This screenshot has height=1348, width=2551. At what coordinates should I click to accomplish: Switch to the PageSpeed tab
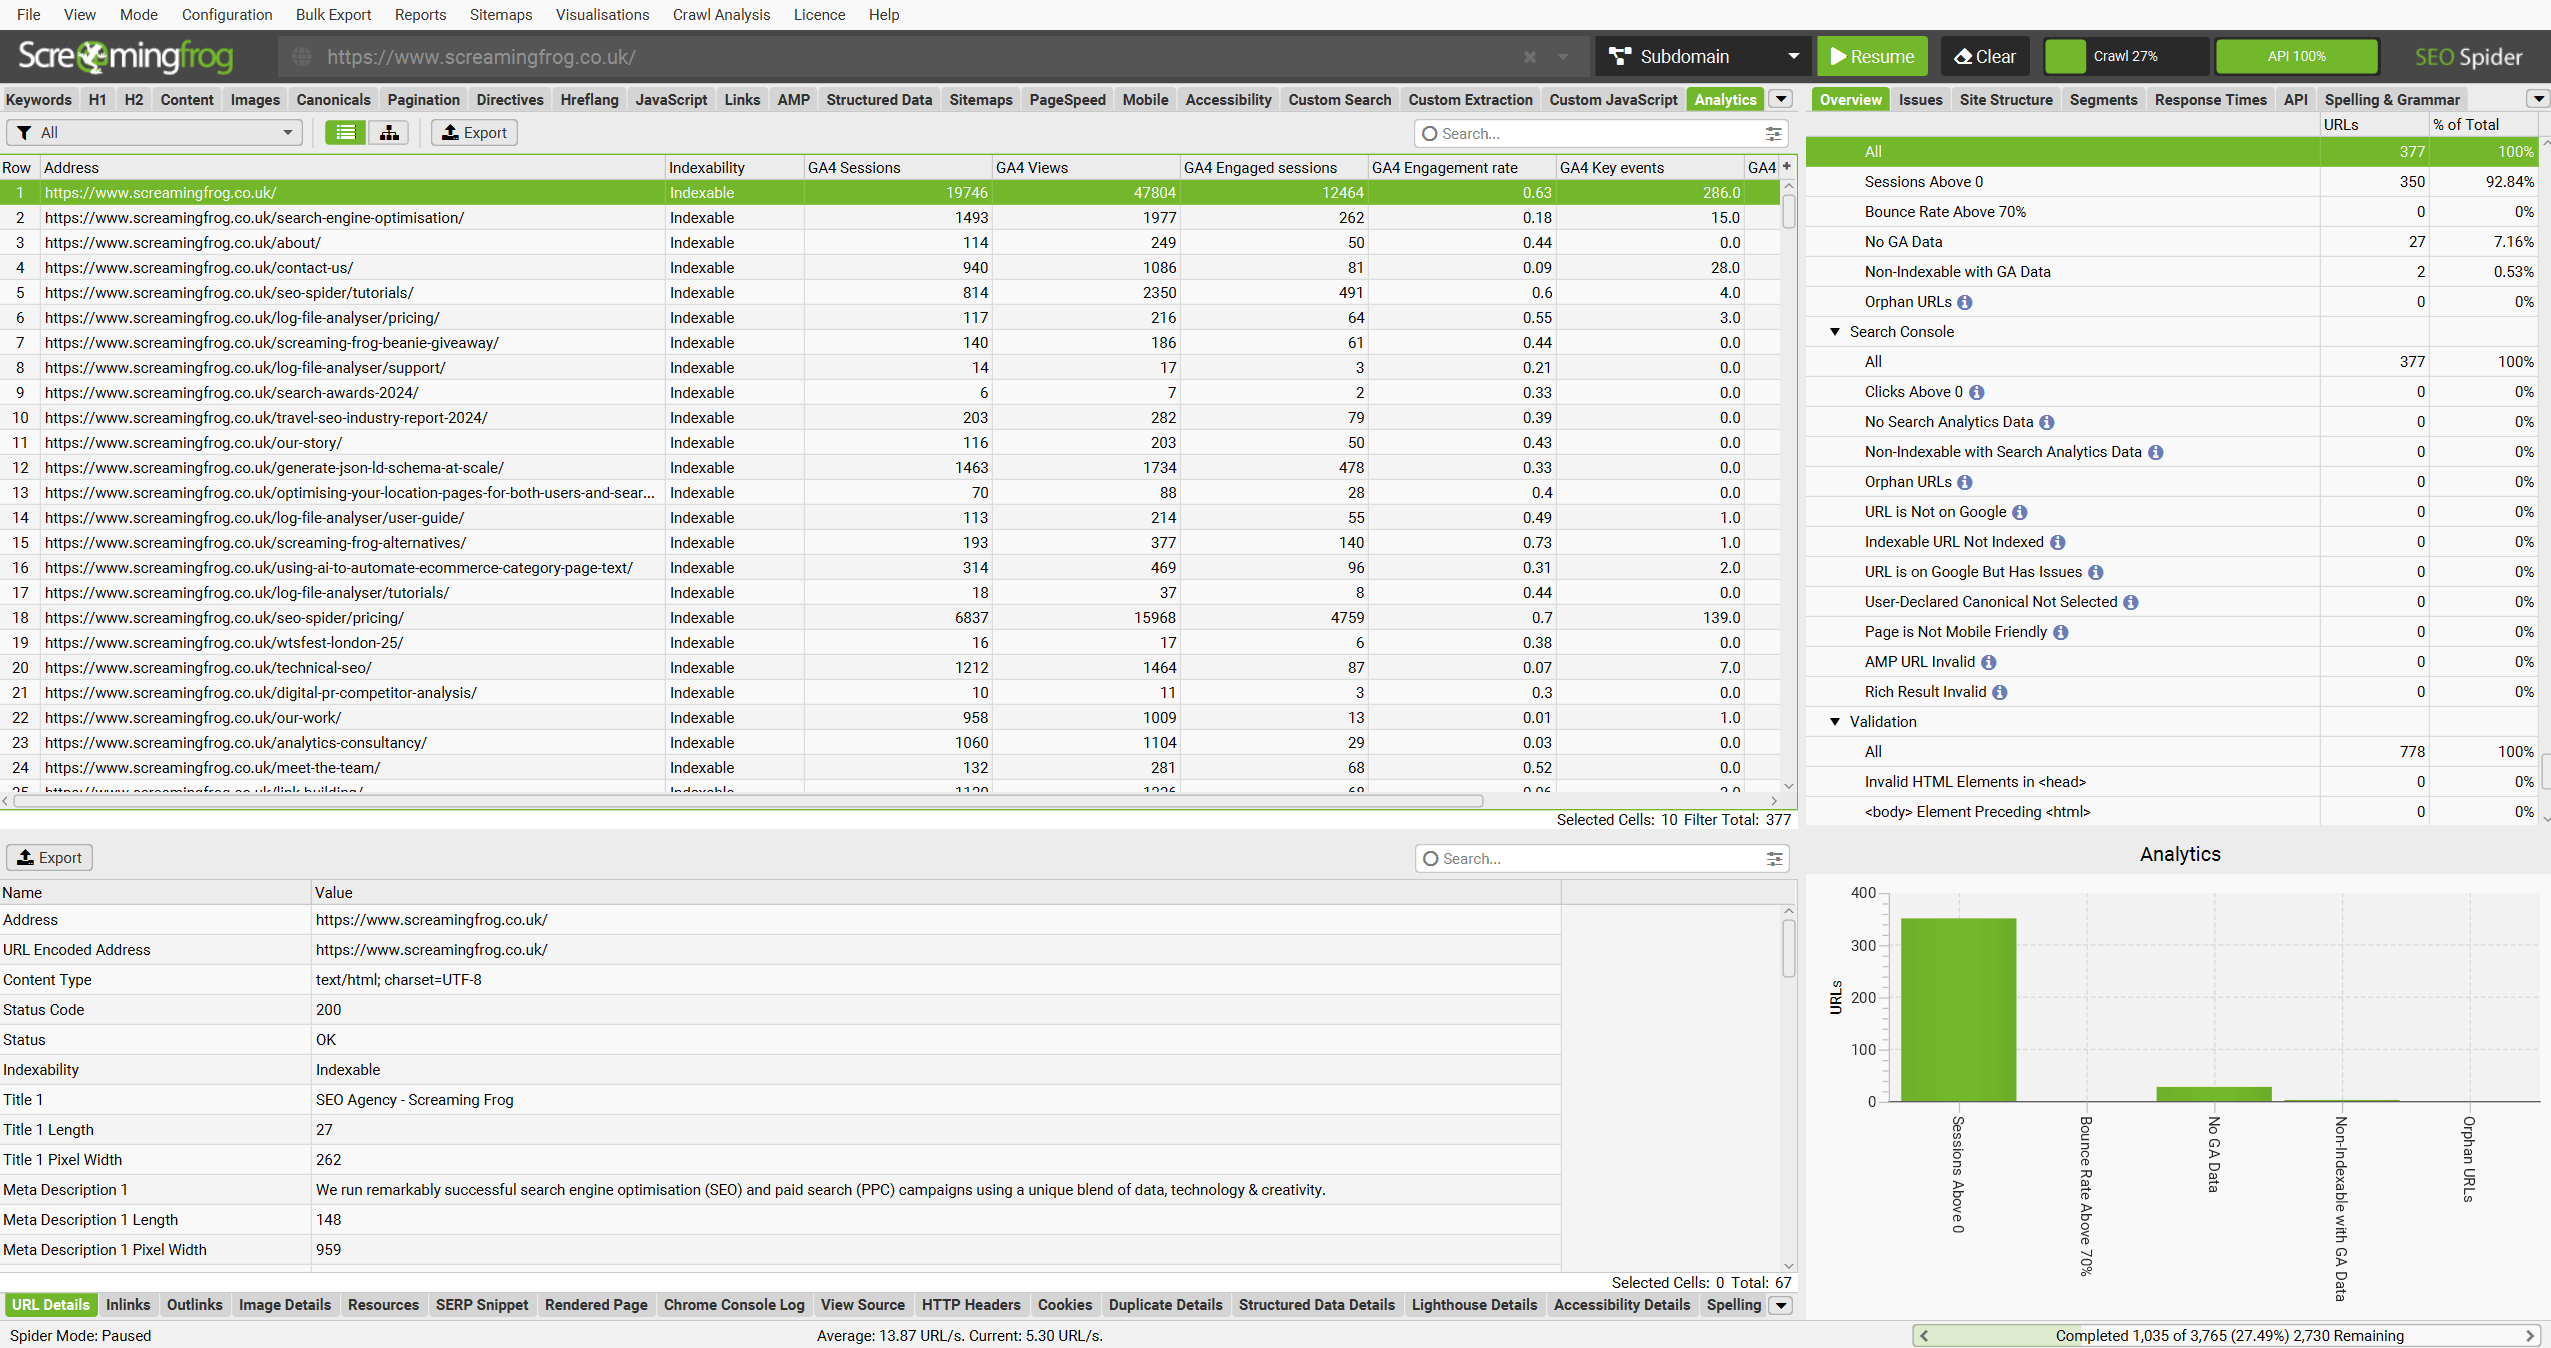pos(1067,99)
